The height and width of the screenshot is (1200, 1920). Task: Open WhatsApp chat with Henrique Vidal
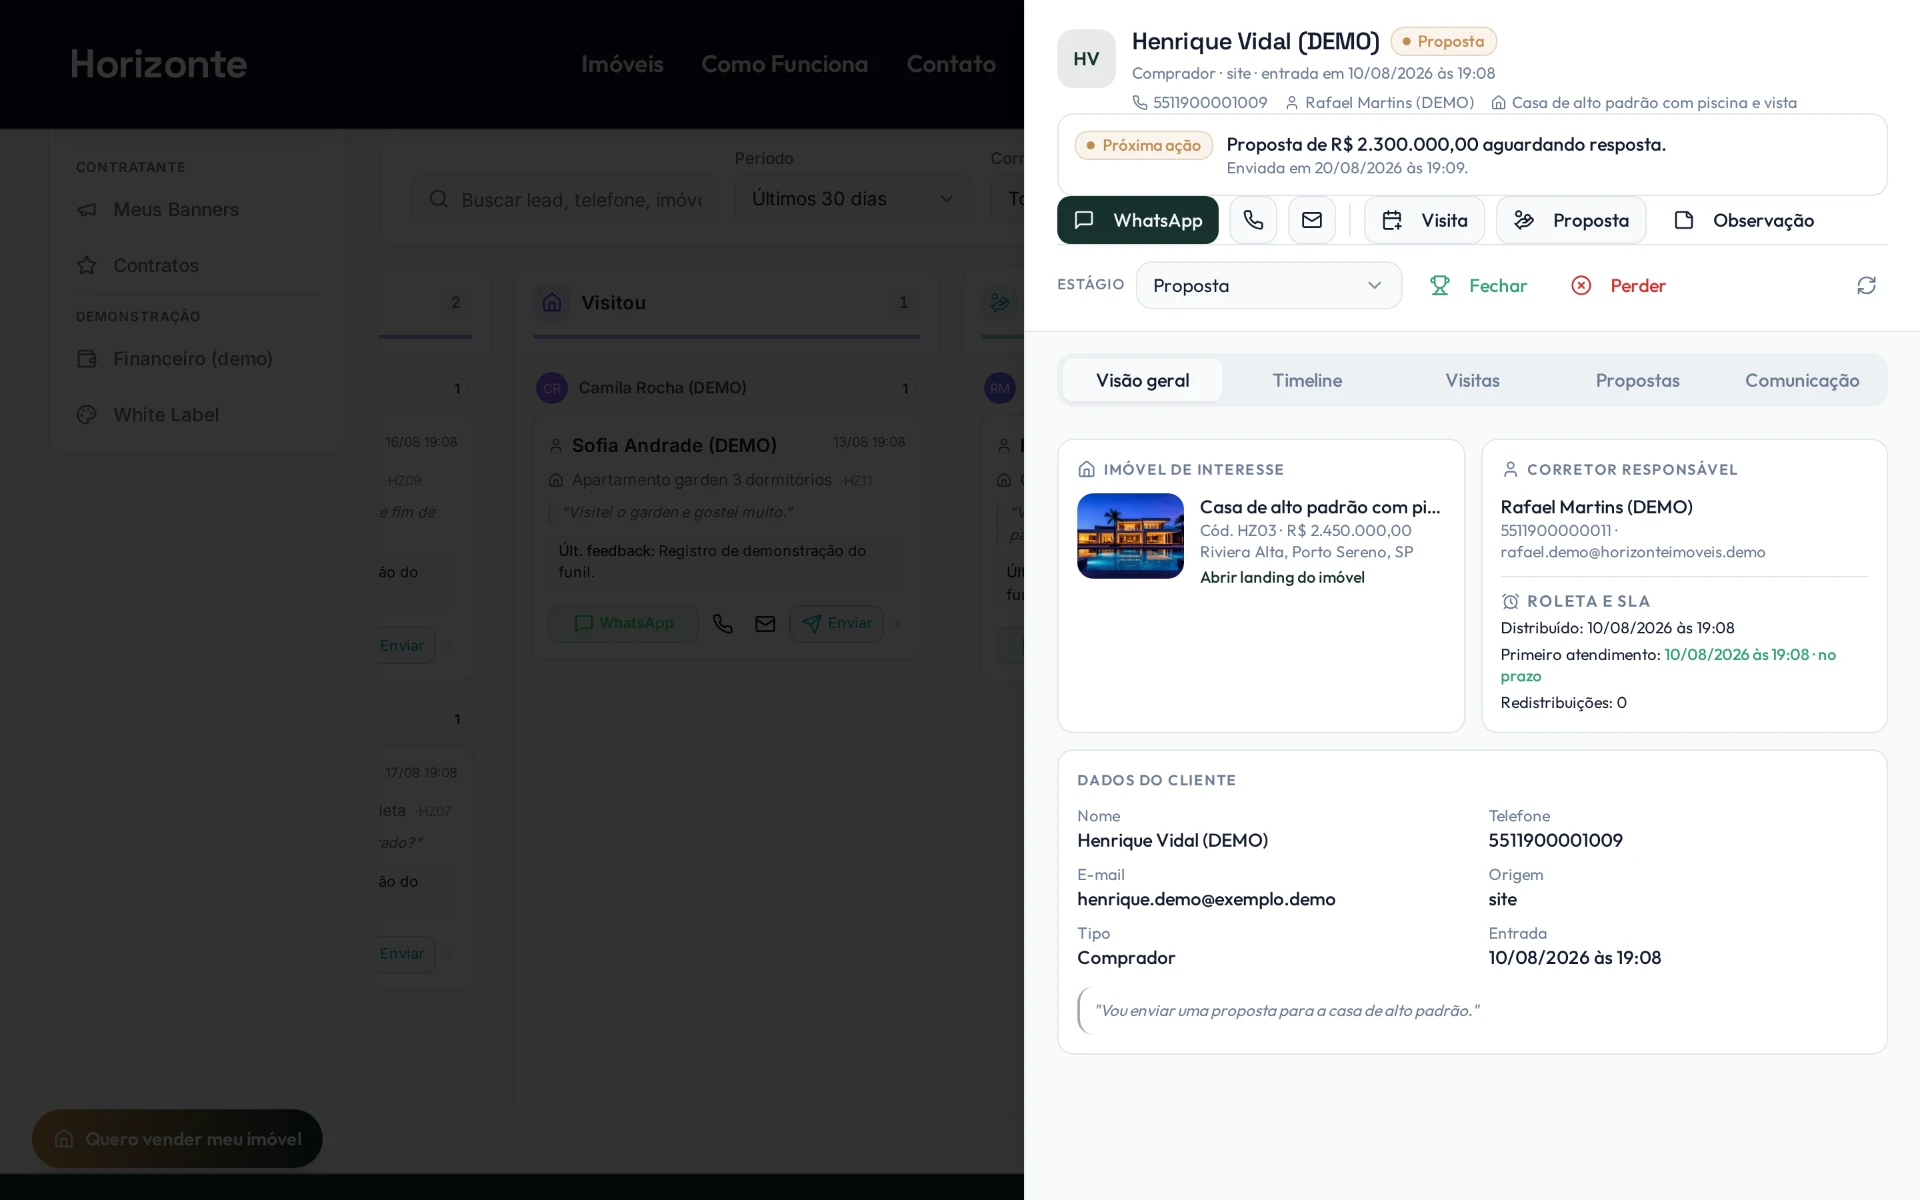1137,220
